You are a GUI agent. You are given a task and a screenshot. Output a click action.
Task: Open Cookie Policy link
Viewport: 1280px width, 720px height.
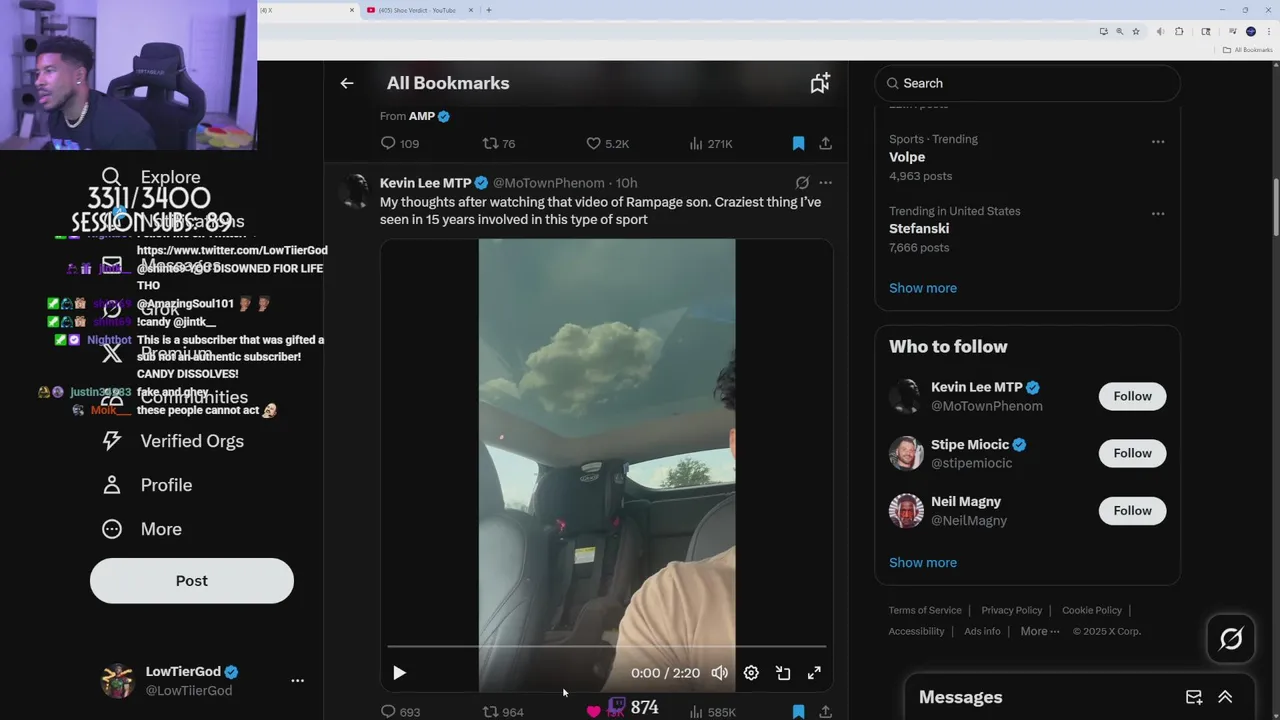(x=1091, y=610)
